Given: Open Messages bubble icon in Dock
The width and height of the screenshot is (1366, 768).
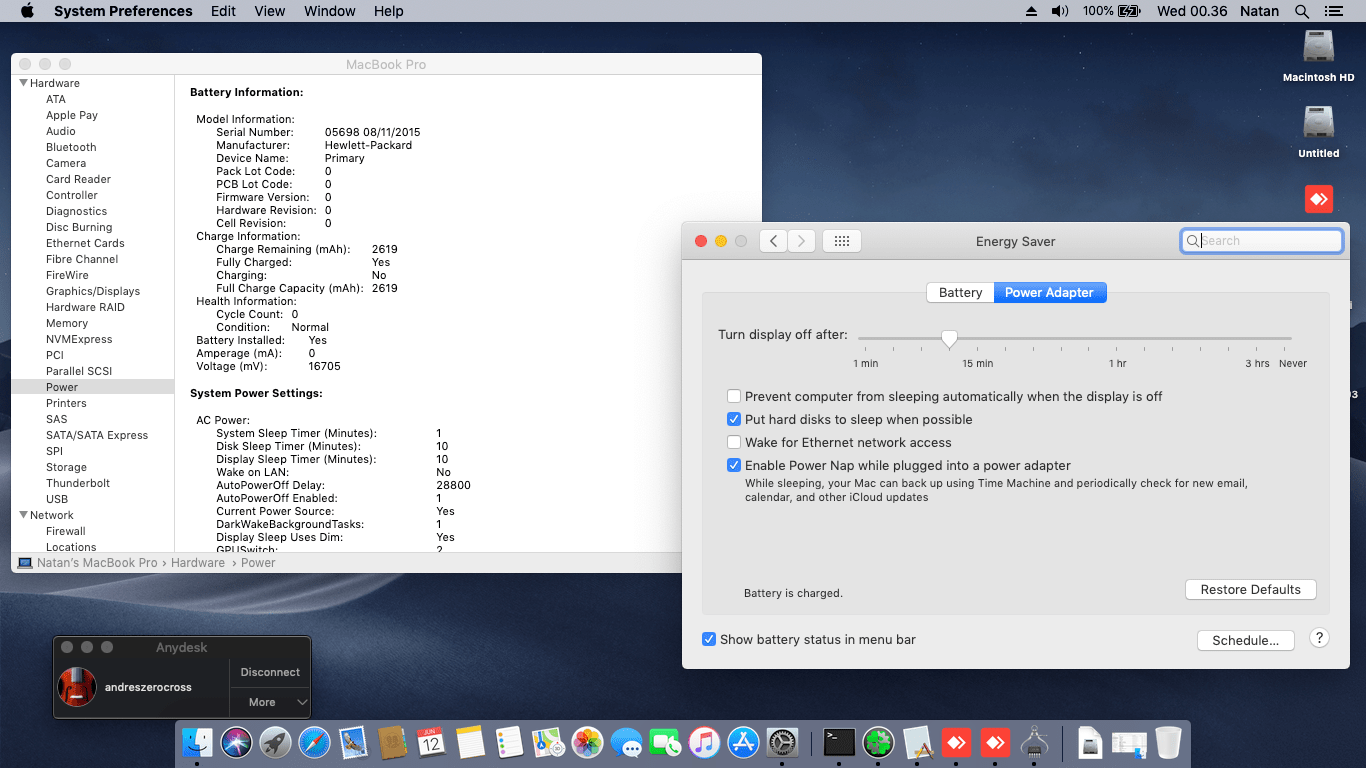Looking at the screenshot, I should click(626, 742).
